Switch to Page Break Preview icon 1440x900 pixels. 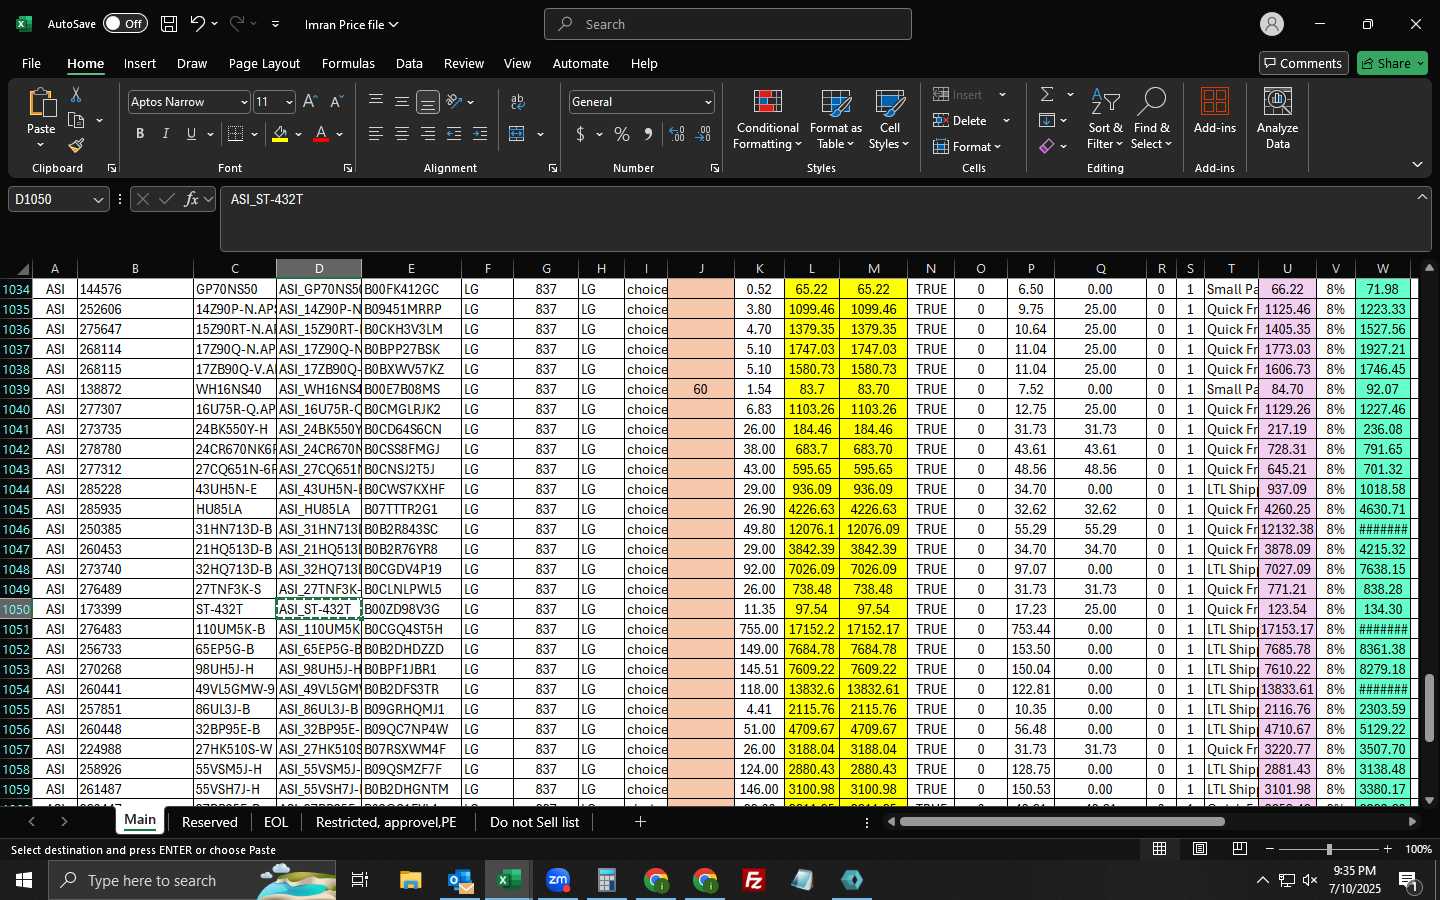[x=1240, y=849]
